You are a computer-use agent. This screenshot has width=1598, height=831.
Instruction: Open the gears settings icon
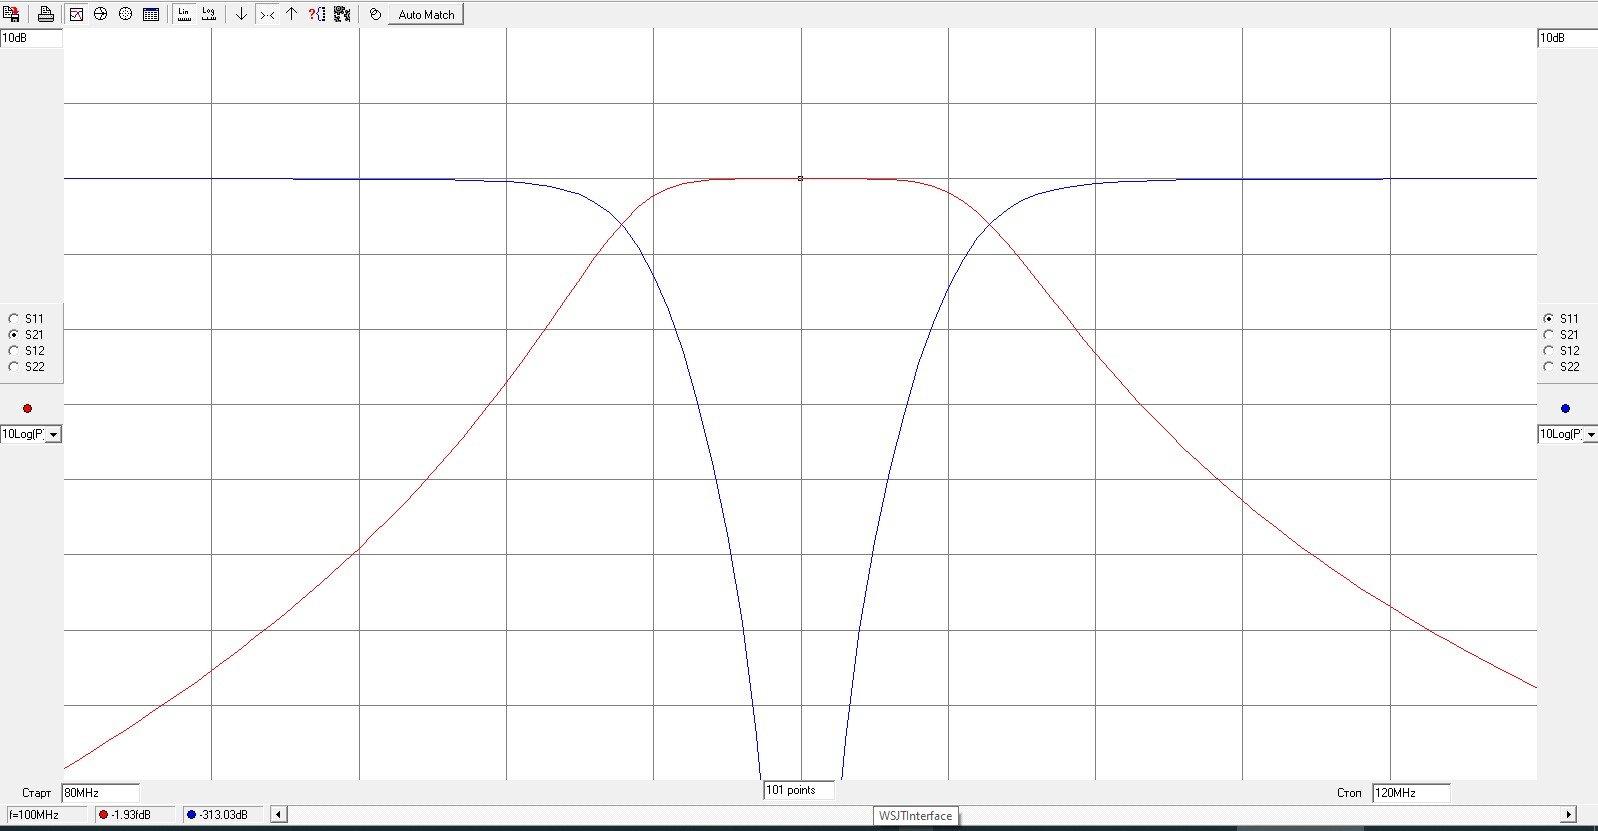pyautogui.click(x=342, y=14)
